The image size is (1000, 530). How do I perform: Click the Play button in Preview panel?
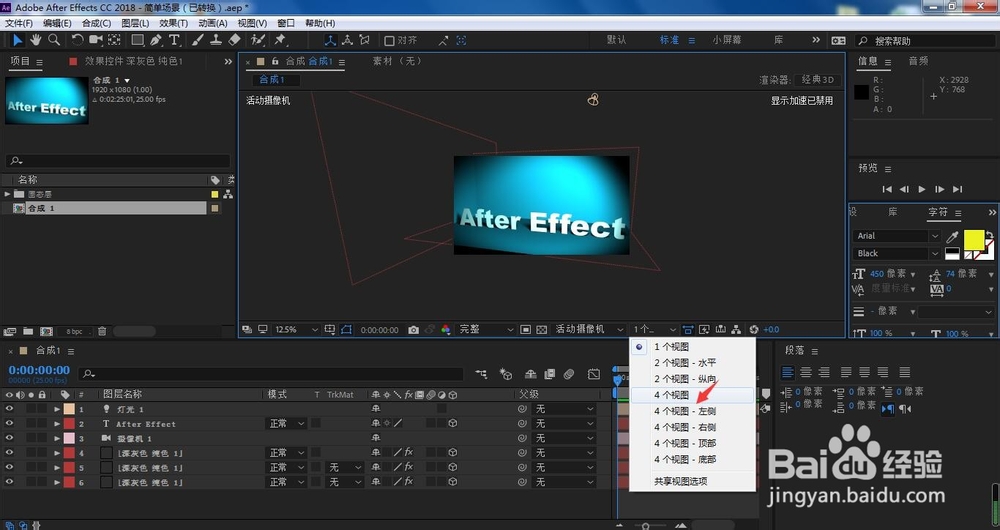tap(922, 189)
